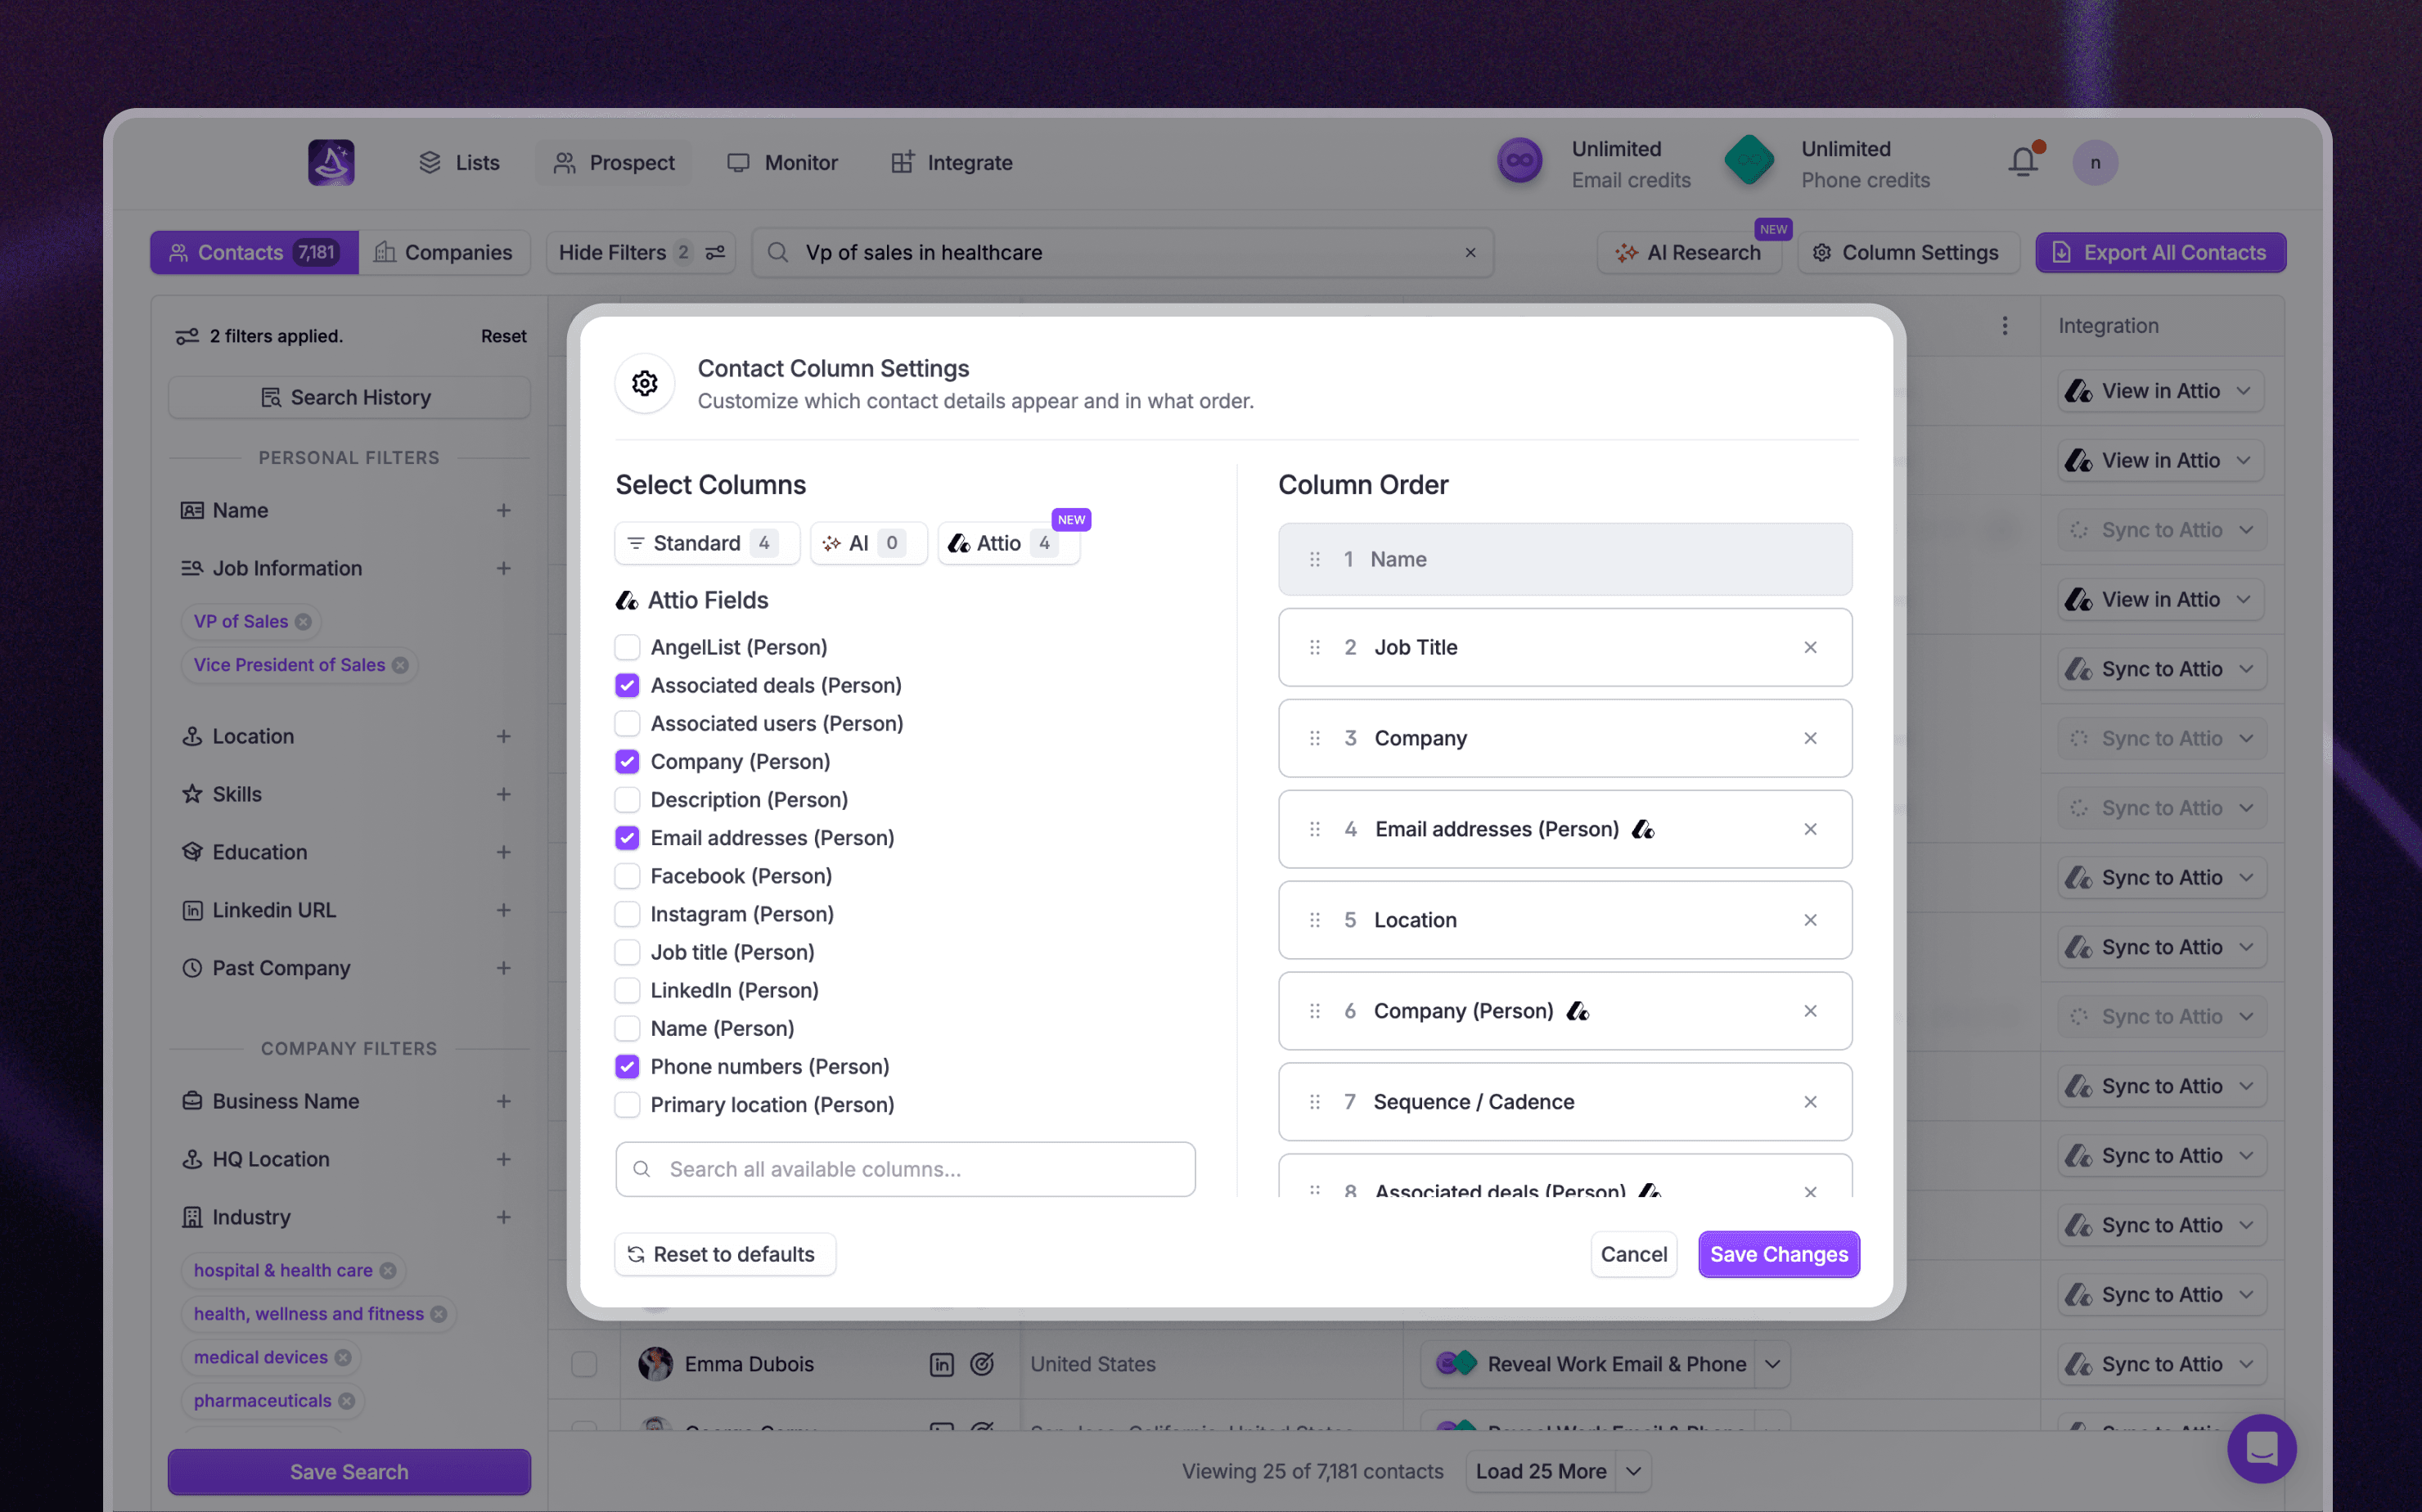This screenshot has width=2422, height=1512.
Task: Add a Job Information filter
Action: 504,569
